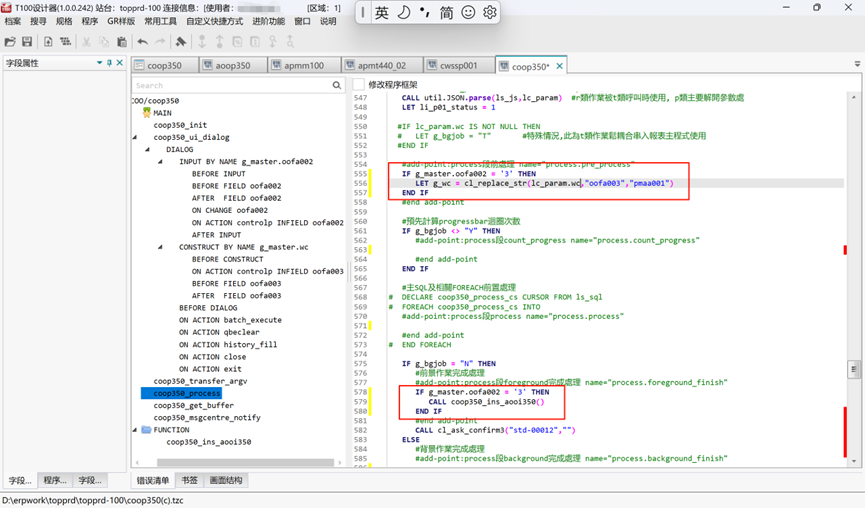
Task: Switch to the 书签 bottom tab
Action: (x=189, y=480)
